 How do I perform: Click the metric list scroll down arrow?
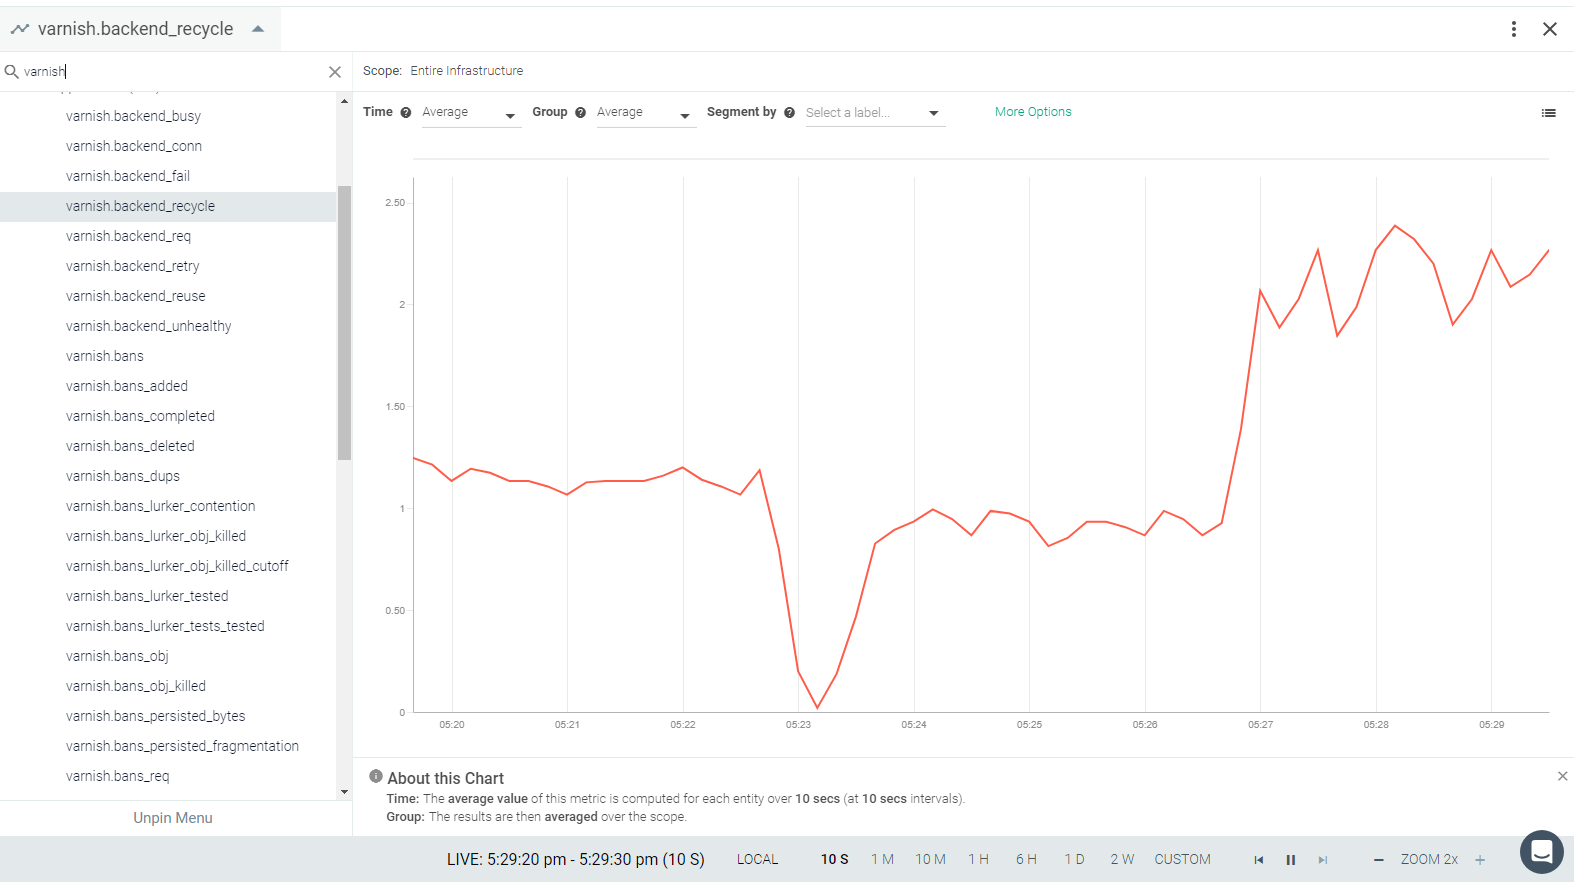coord(344,792)
